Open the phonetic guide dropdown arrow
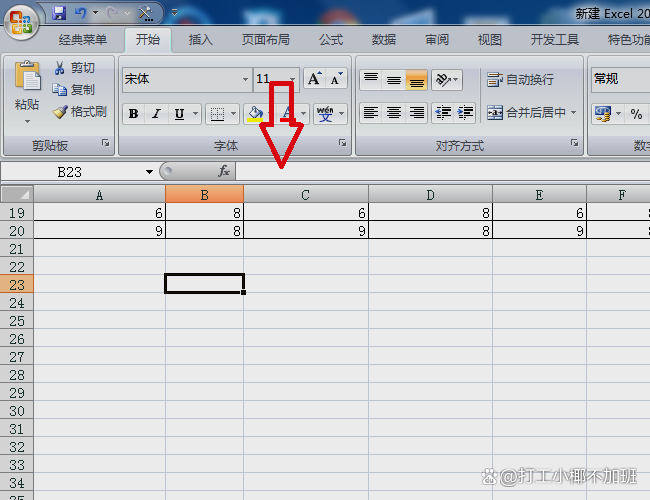650x500 pixels. pos(342,114)
